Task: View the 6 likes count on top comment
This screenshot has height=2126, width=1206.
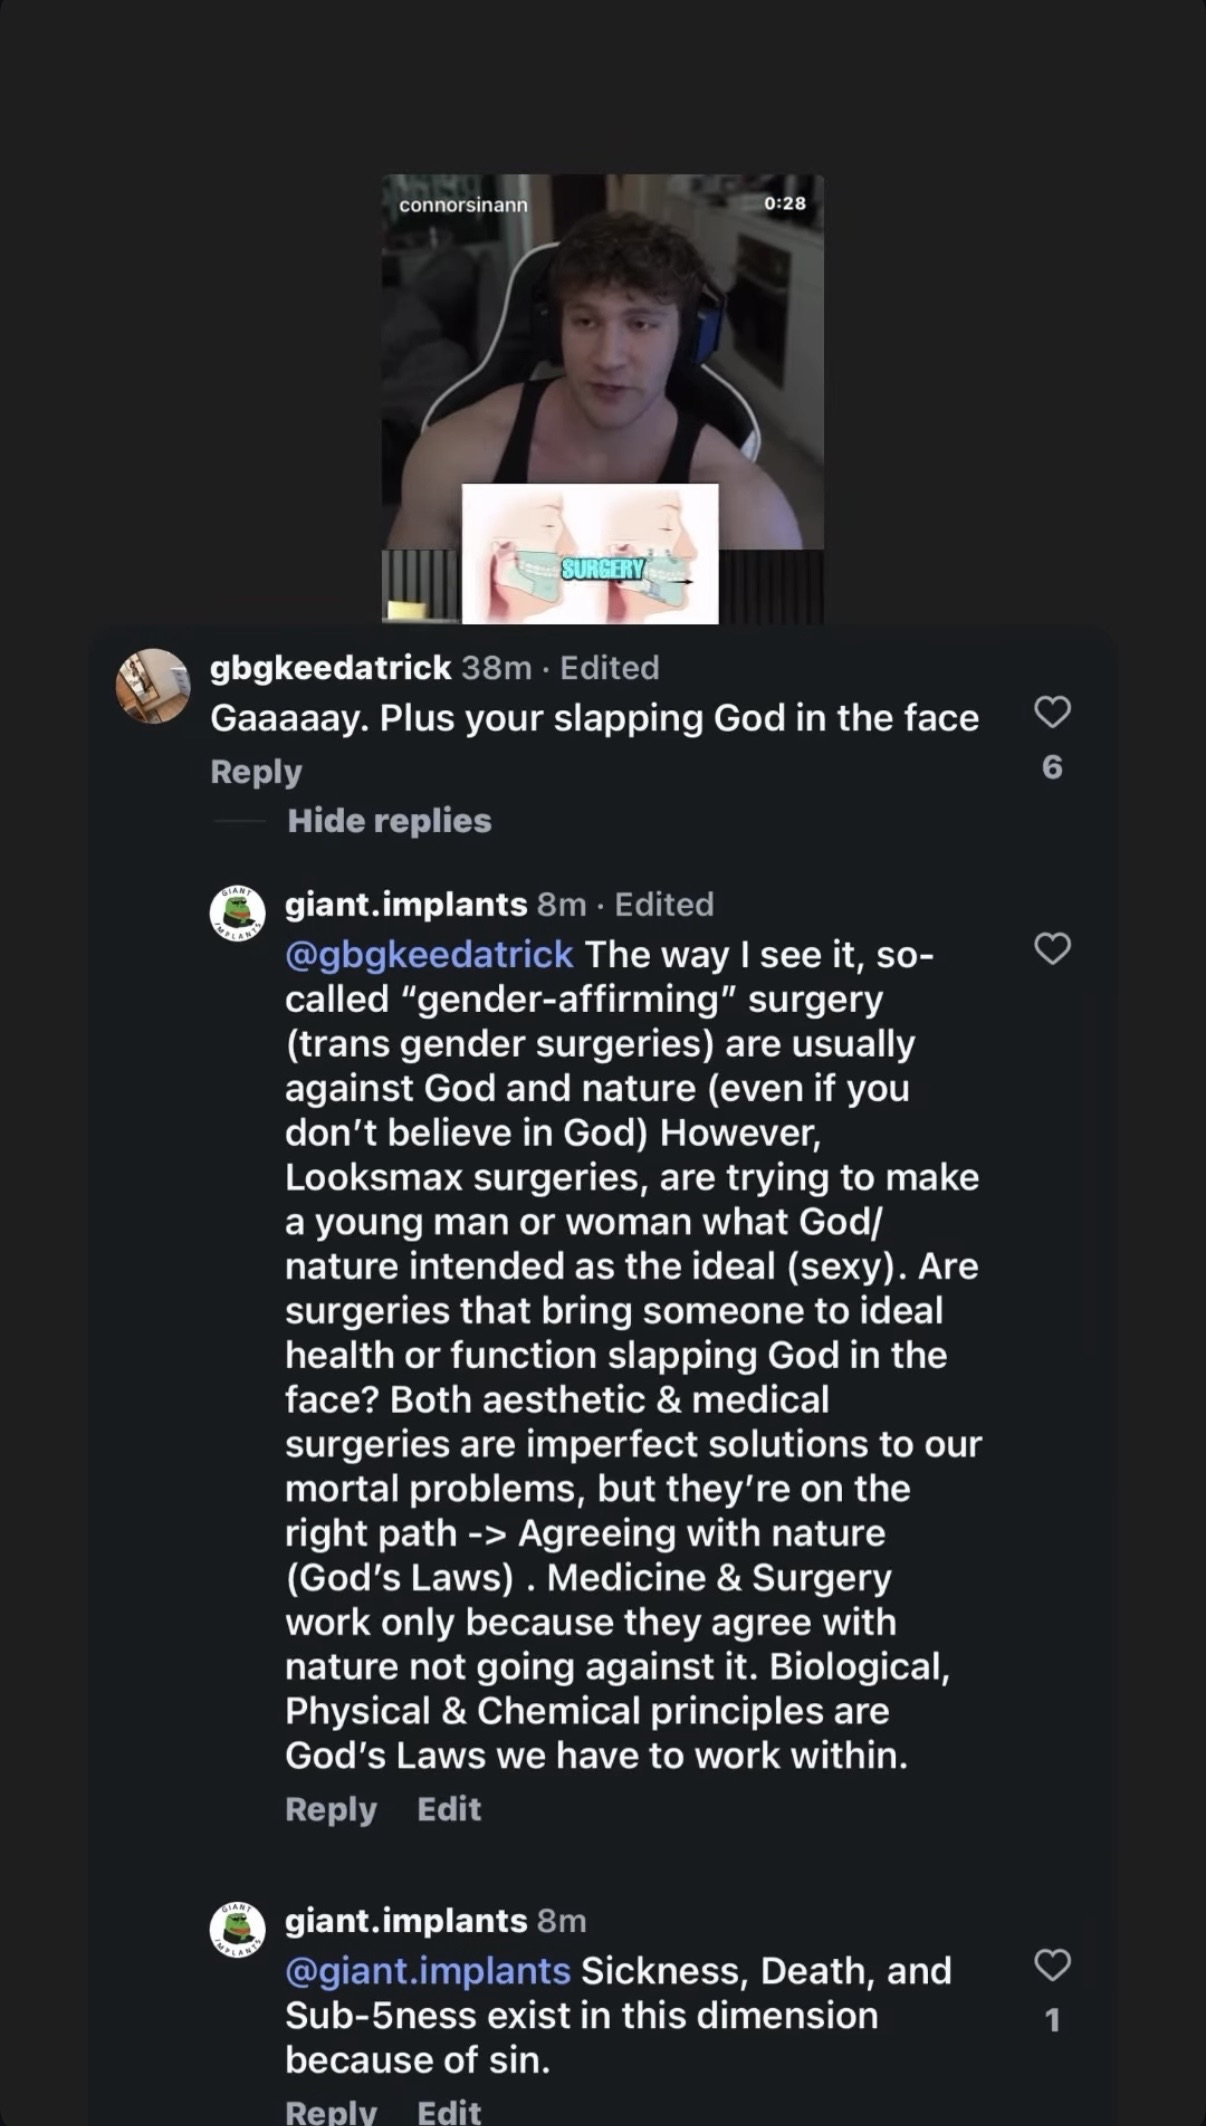Action: 1052,767
